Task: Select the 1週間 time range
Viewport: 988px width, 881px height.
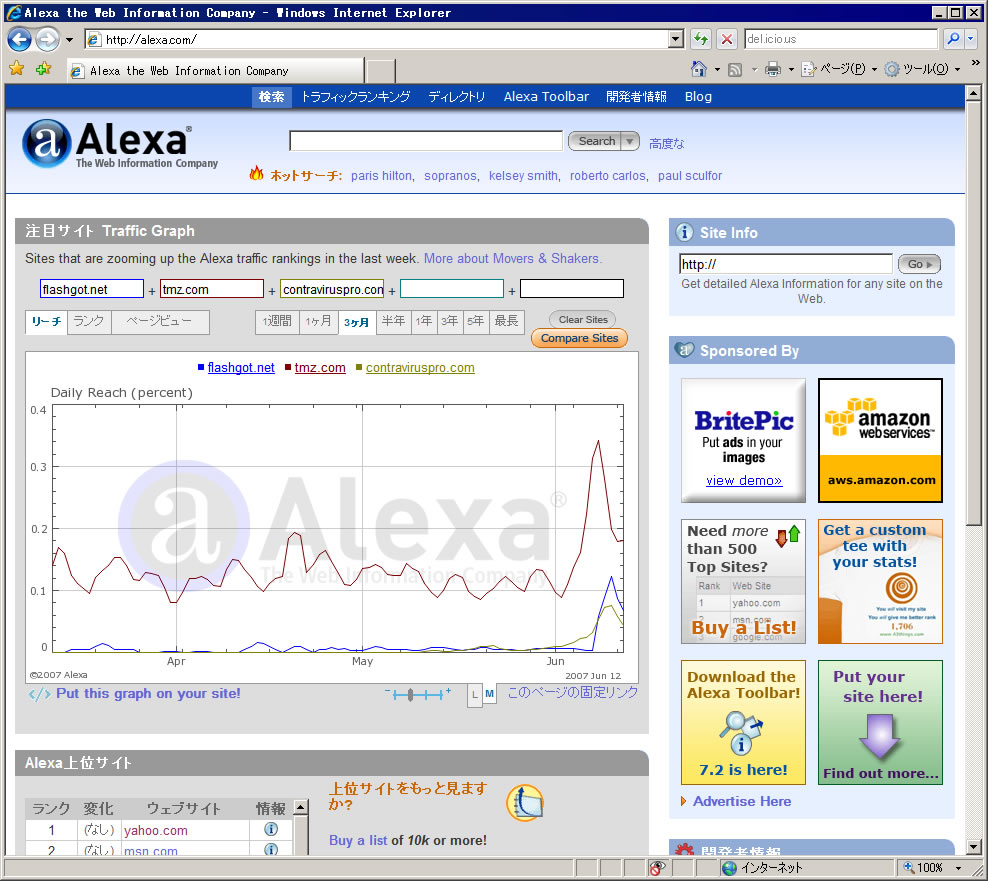Action: point(277,321)
